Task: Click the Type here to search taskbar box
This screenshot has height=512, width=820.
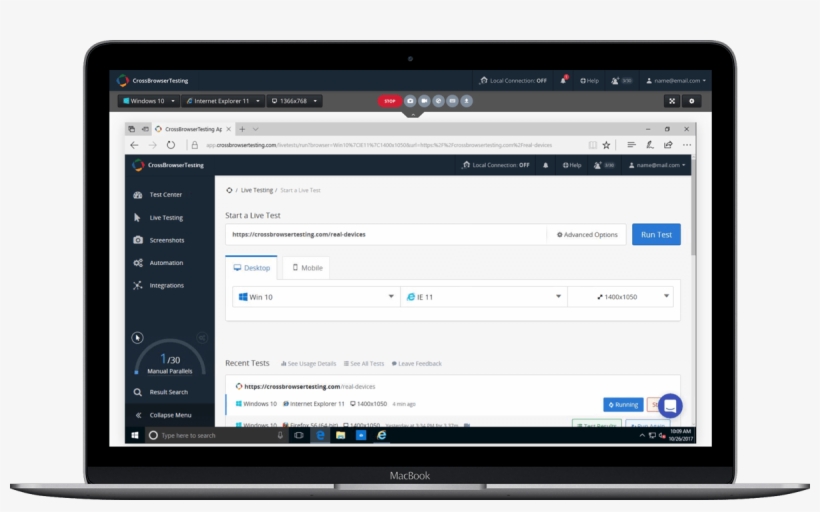Action: point(217,435)
